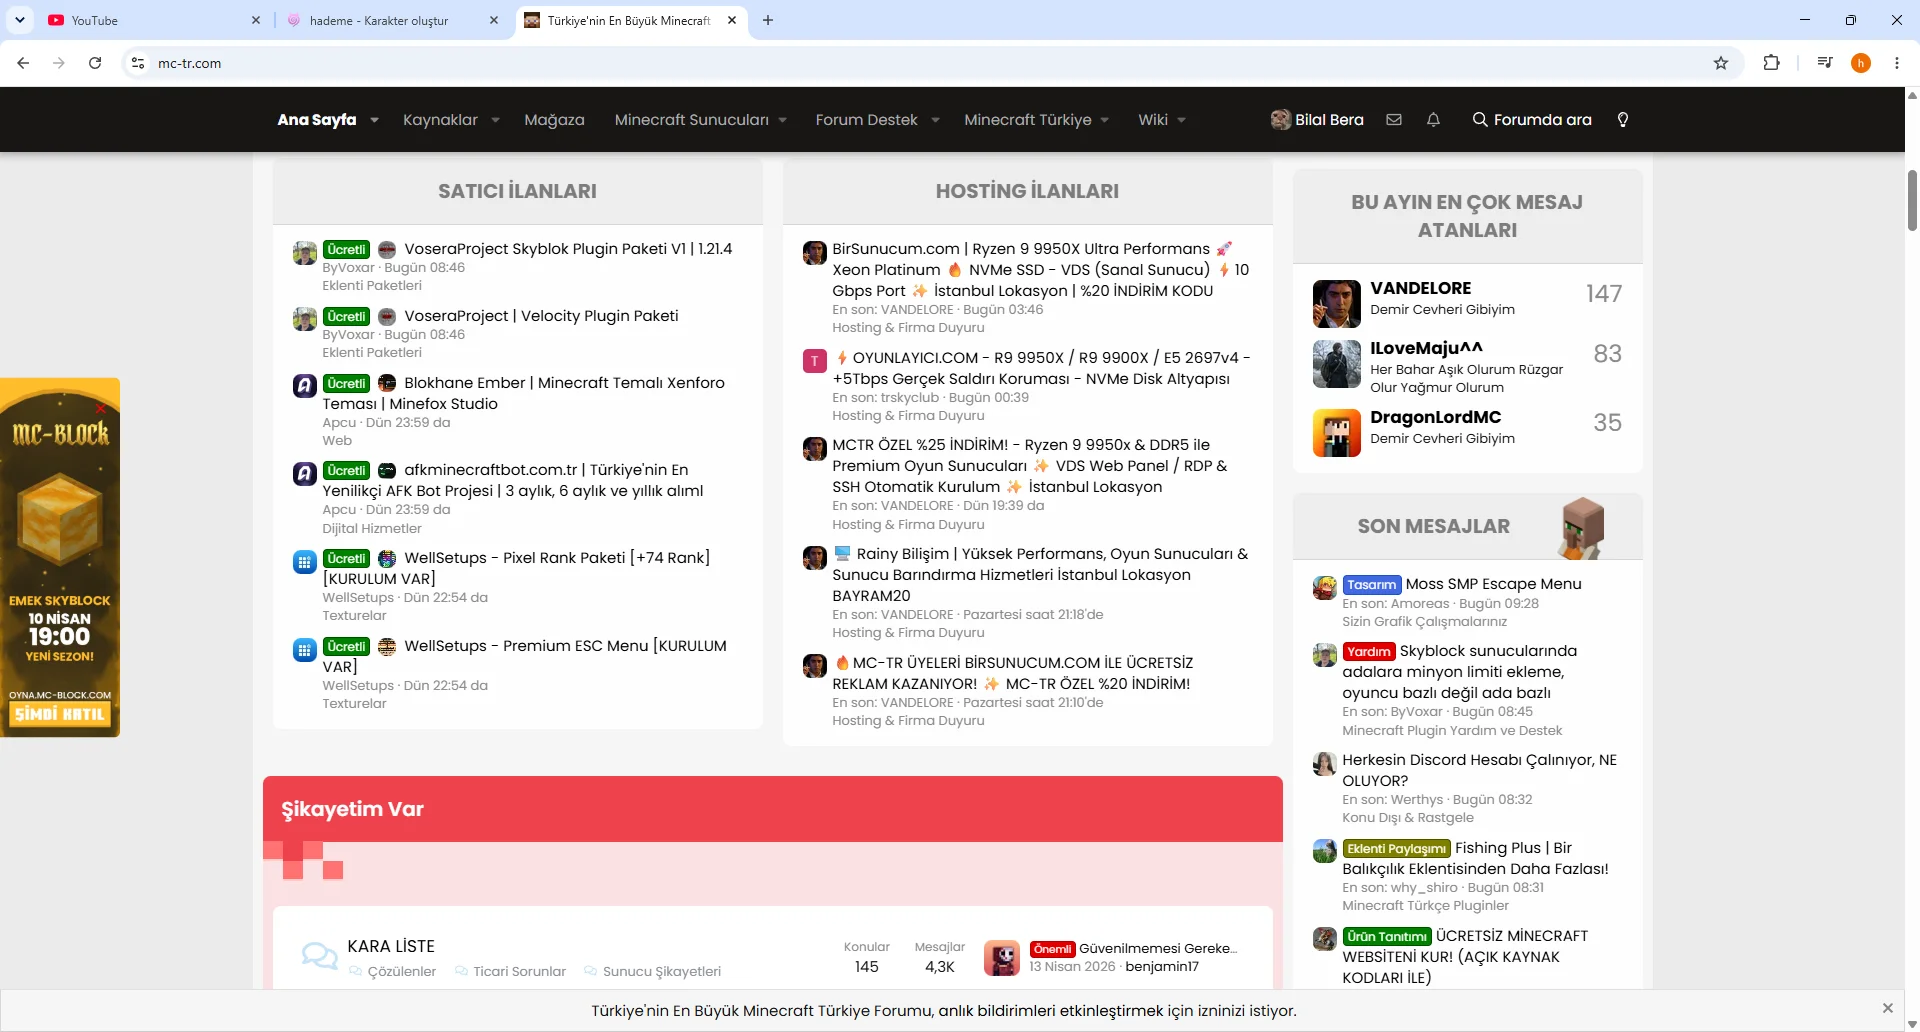Open the Mağaza menu item

pos(554,120)
